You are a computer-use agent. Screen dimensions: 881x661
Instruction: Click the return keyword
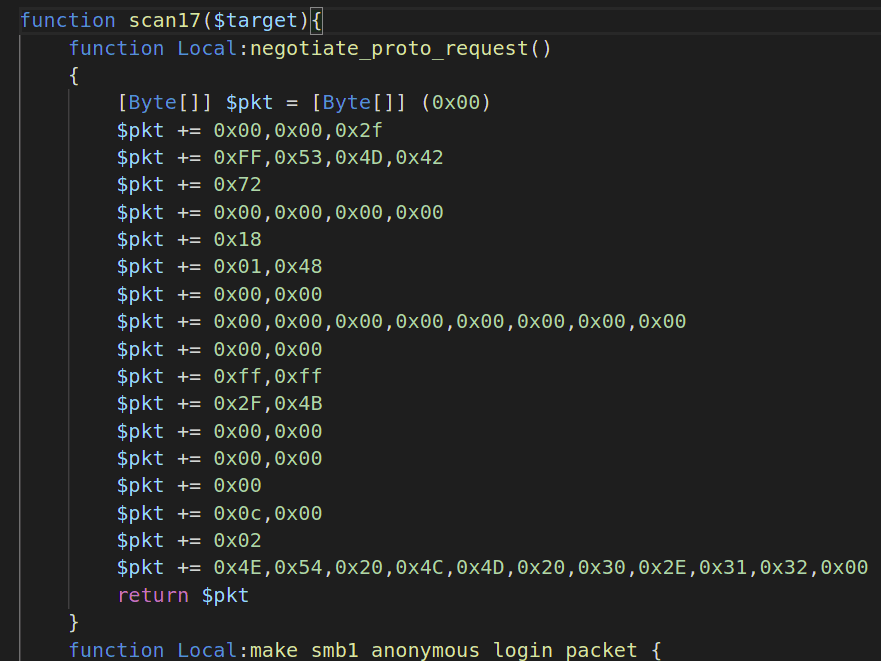pyautogui.click(x=153, y=595)
